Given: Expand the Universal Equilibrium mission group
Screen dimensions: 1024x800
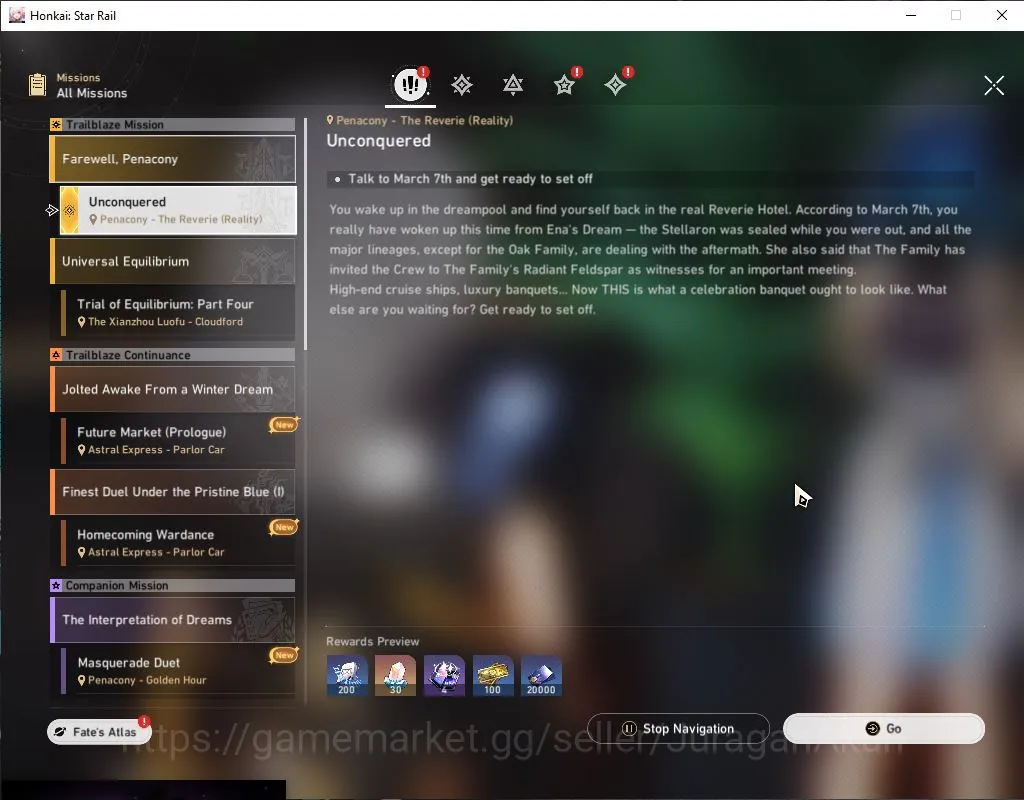Looking at the screenshot, I should [x=173, y=261].
